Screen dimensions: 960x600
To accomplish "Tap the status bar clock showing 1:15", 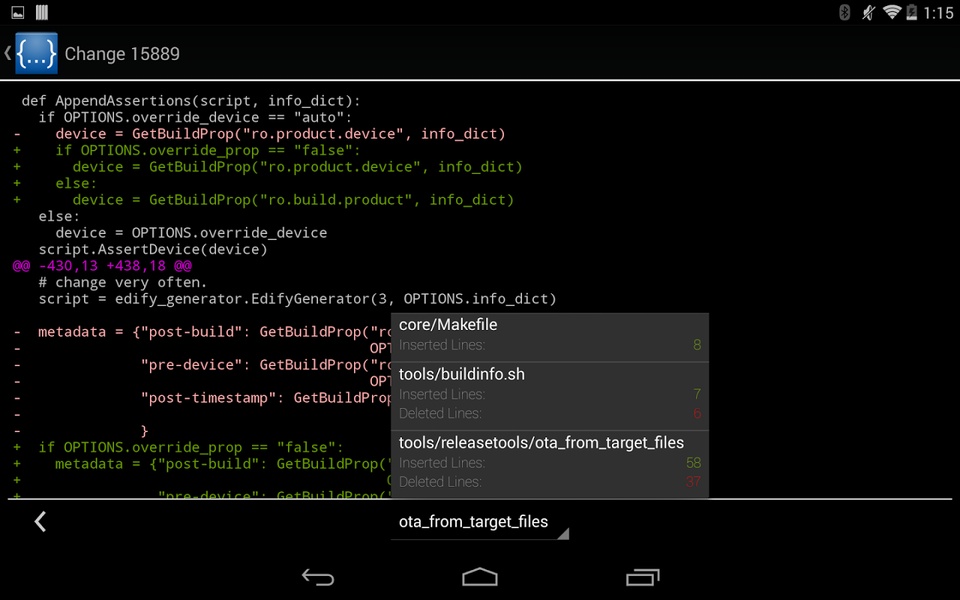I will [x=939, y=12].
